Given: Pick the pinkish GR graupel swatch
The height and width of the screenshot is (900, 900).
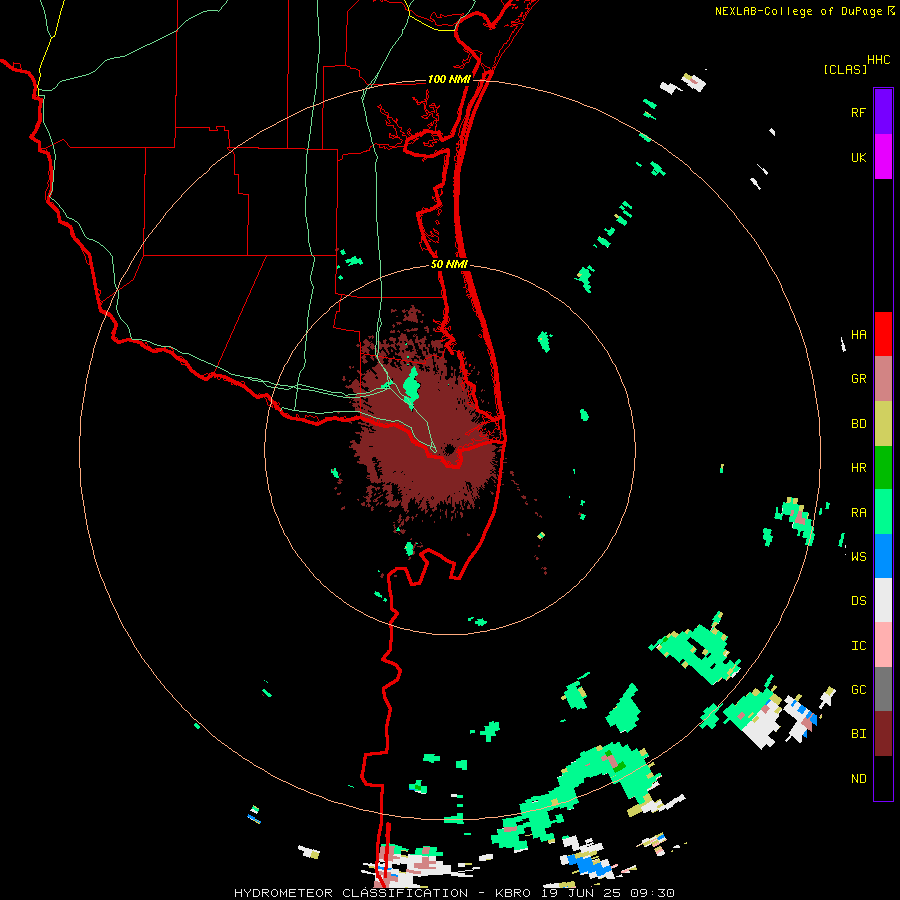Looking at the screenshot, I should (883, 379).
